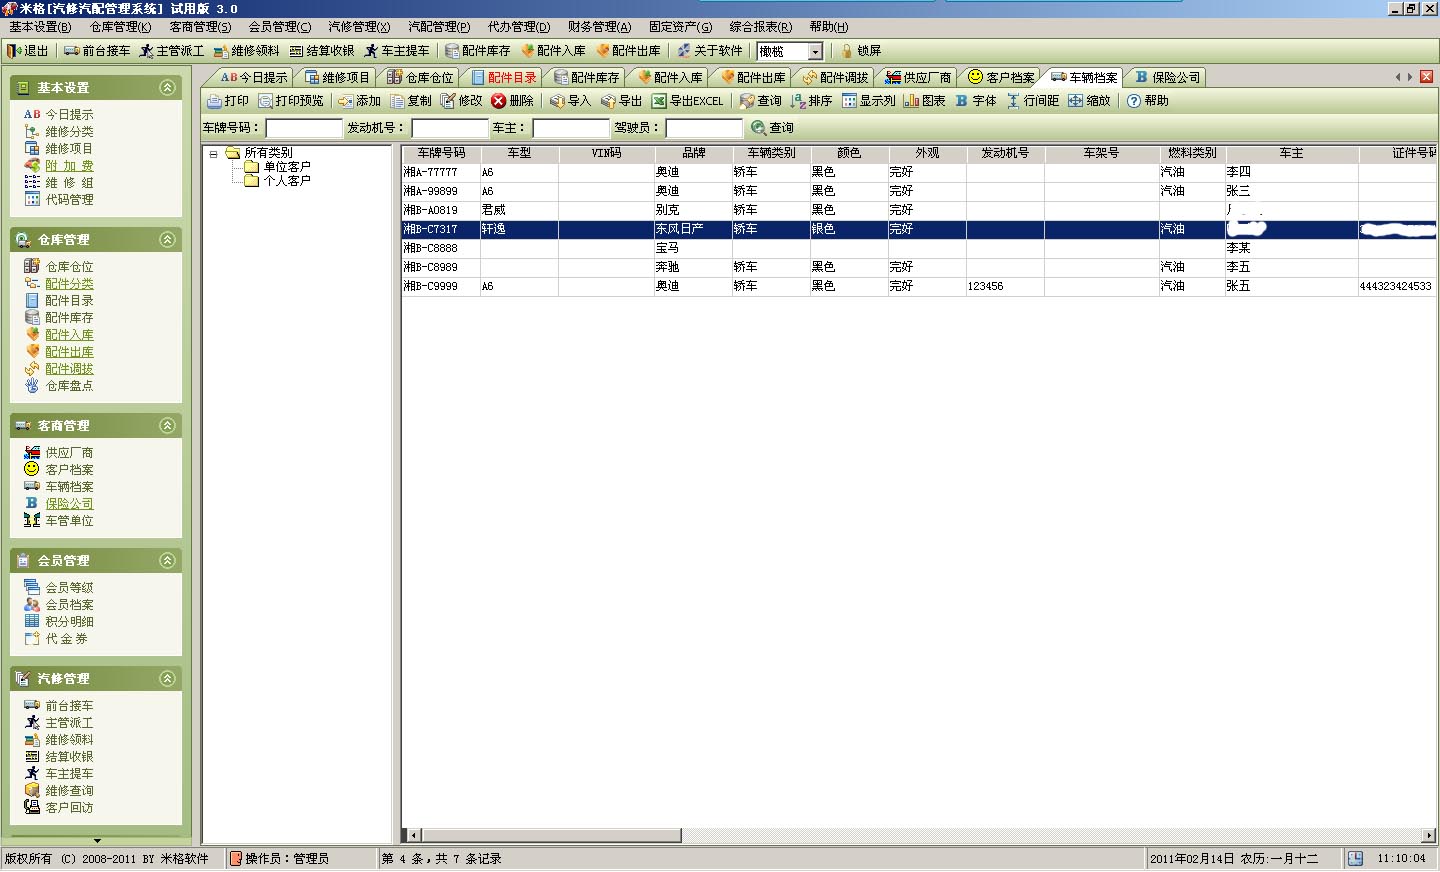Image resolution: width=1440 pixels, height=872 pixels.
Task: Click the 导入 import button
Action: [x=570, y=101]
